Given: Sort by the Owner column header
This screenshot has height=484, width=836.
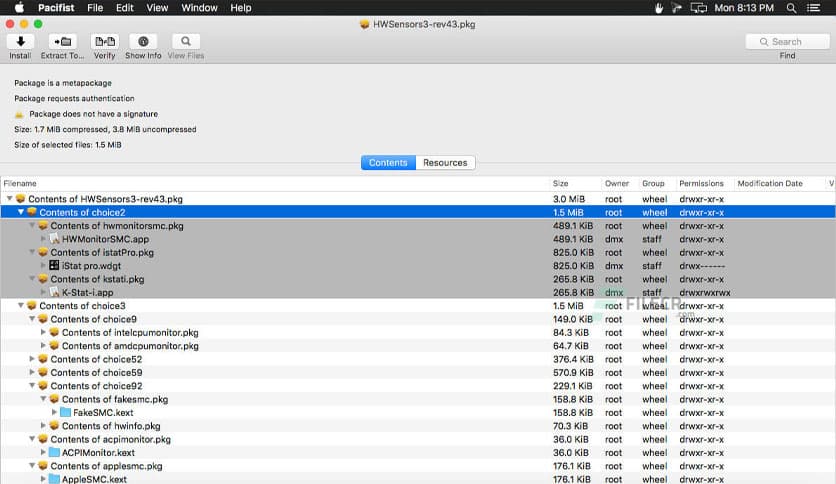Looking at the screenshot, I should [620, 183].
